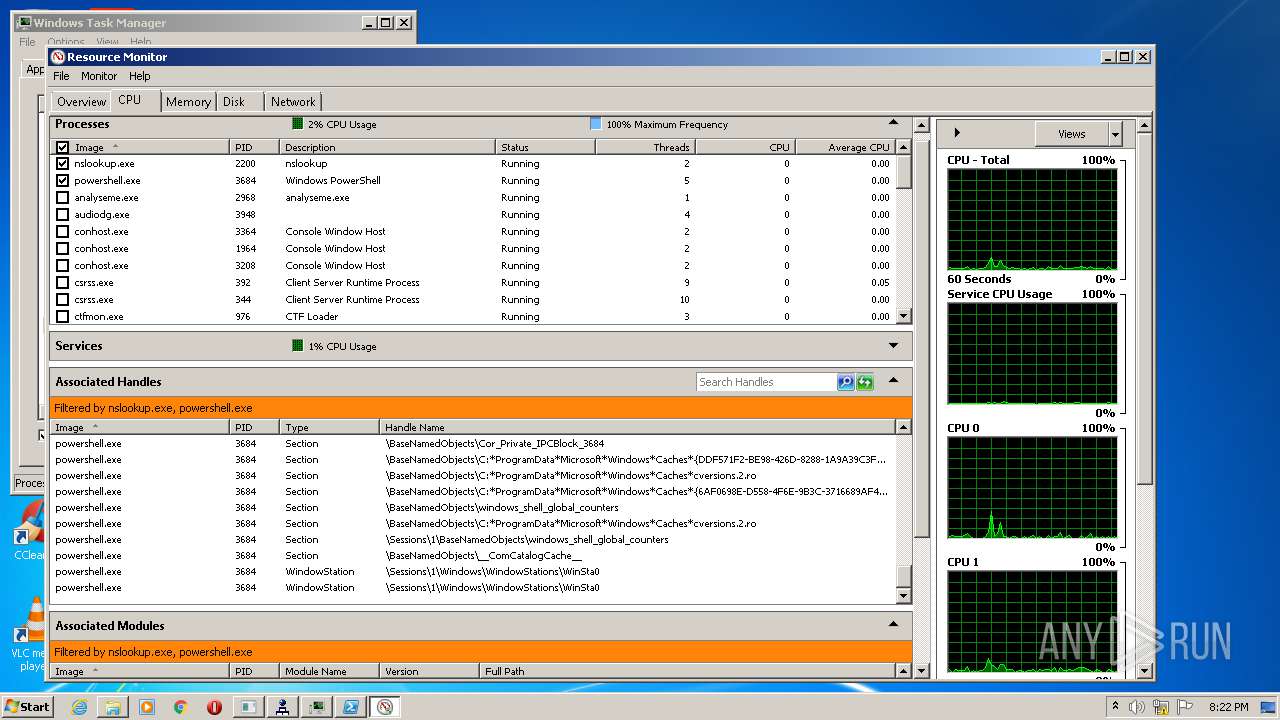Open the Views dropdown arrow
This screenshot has width=1280, height=720.
[1115, 134]
